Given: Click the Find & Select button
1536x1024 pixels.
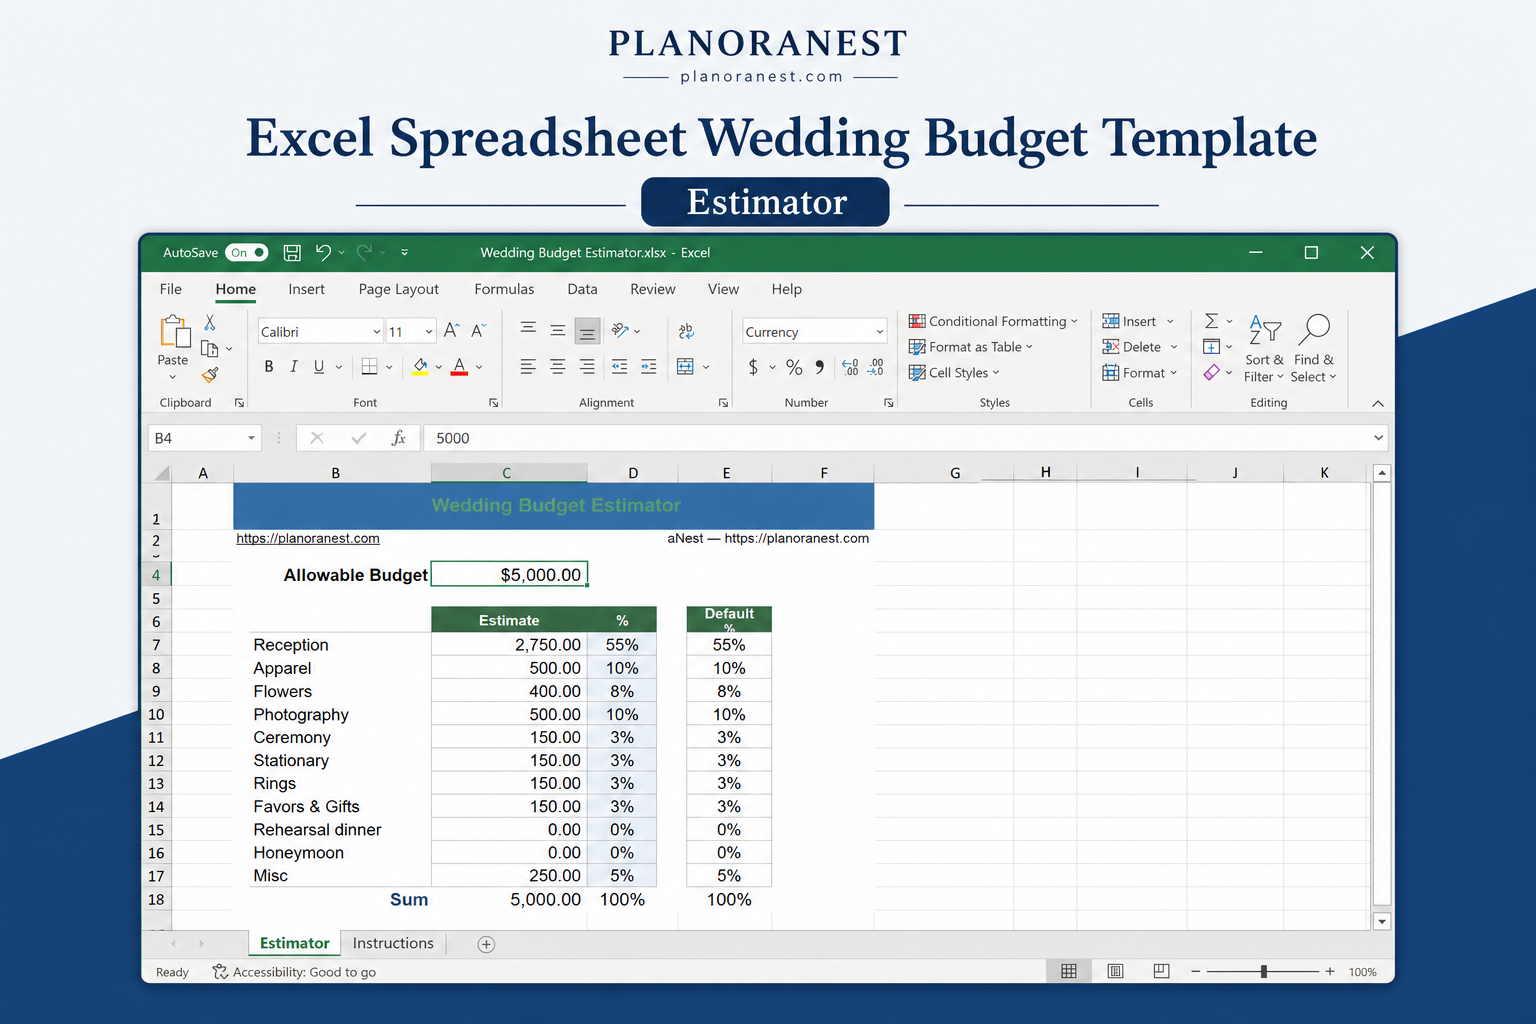Looking at the screenshot, I should point(1314,348).
